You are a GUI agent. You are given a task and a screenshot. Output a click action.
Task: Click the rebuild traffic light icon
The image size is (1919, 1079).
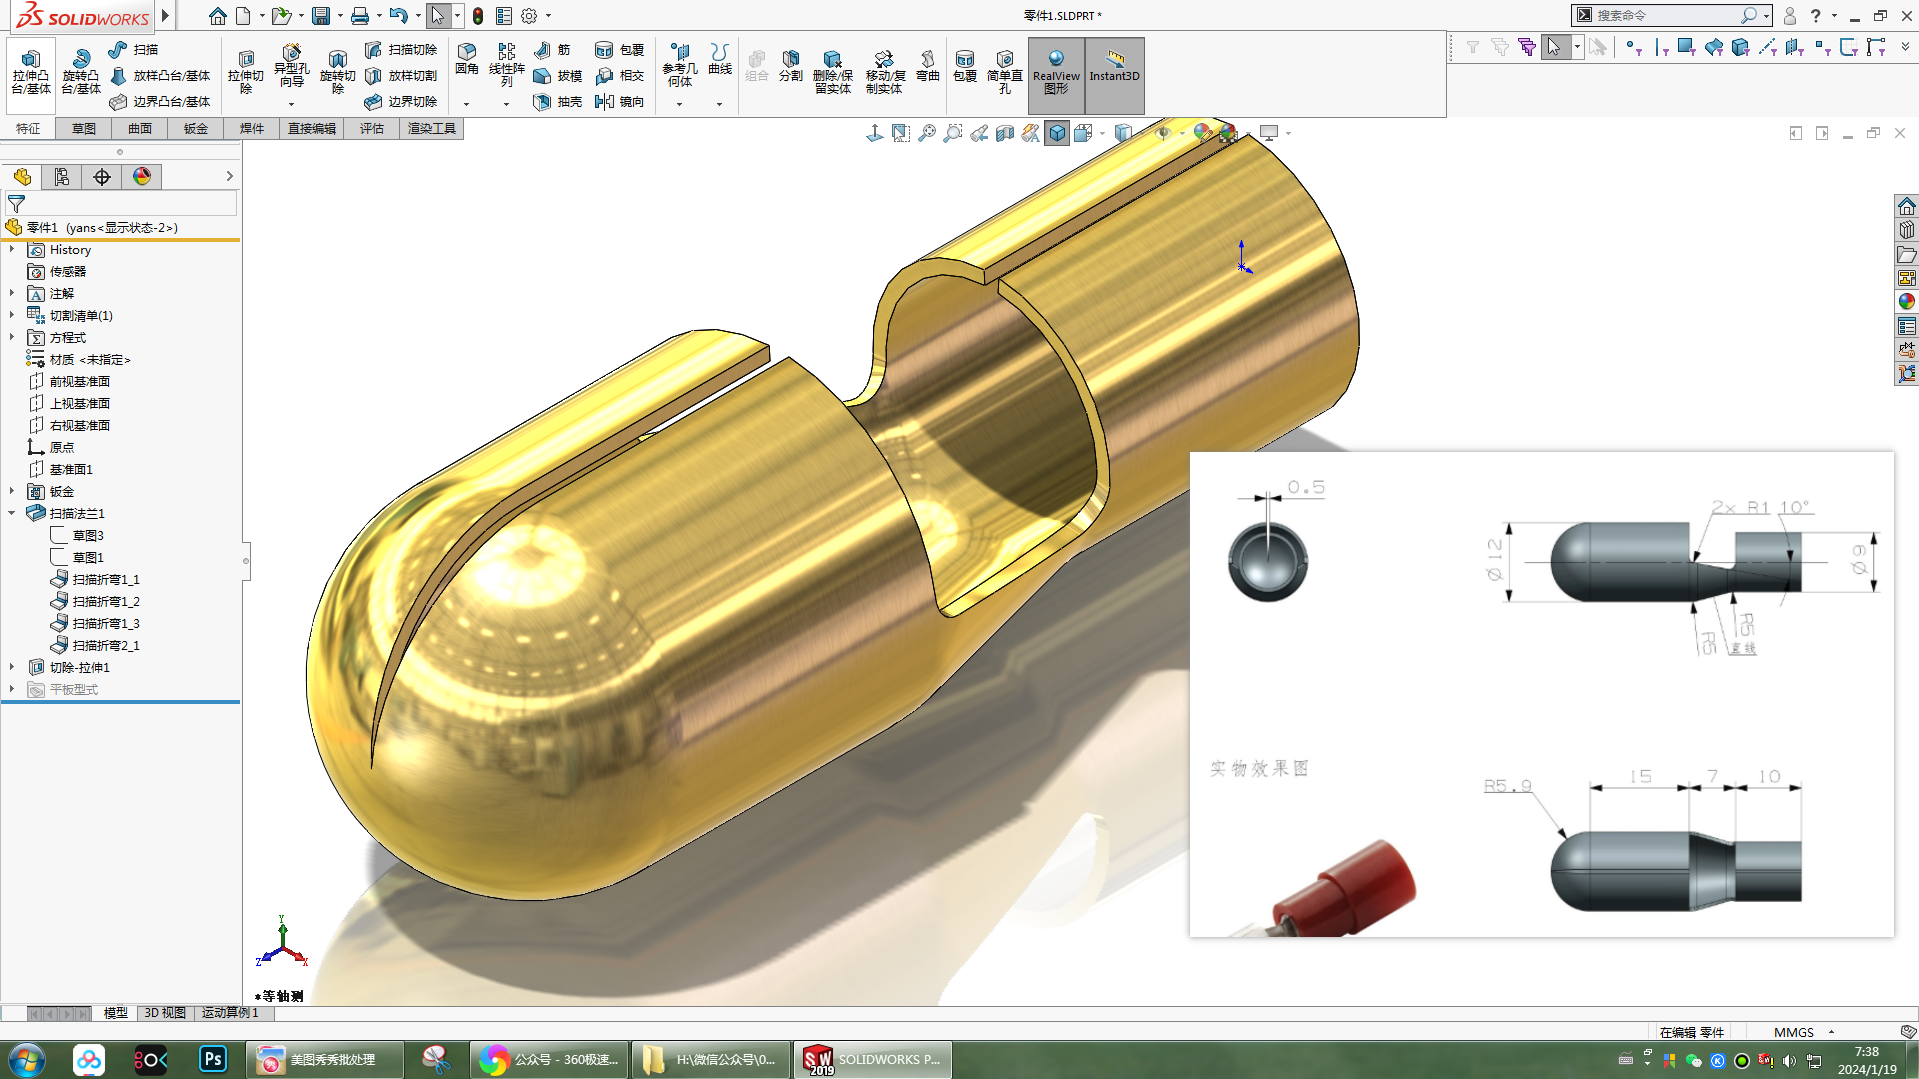tap(478, 16)
